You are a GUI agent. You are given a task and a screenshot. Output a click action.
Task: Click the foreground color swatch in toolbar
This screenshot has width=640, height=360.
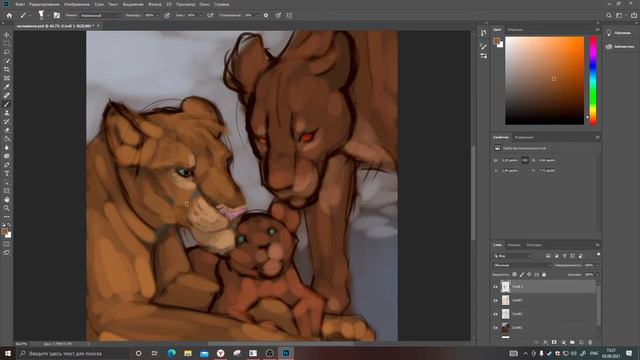point(5,232)
